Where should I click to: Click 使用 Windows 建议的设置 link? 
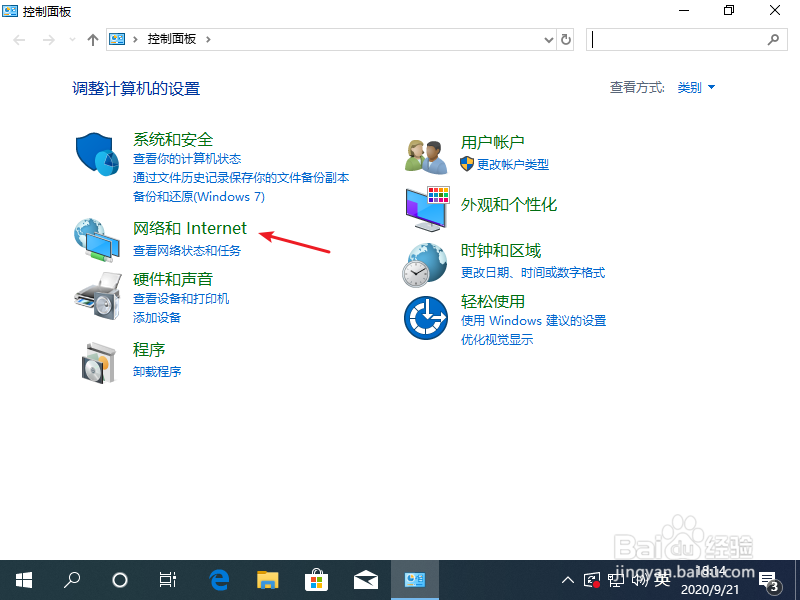pyautogui.click(x=533, y=321)
